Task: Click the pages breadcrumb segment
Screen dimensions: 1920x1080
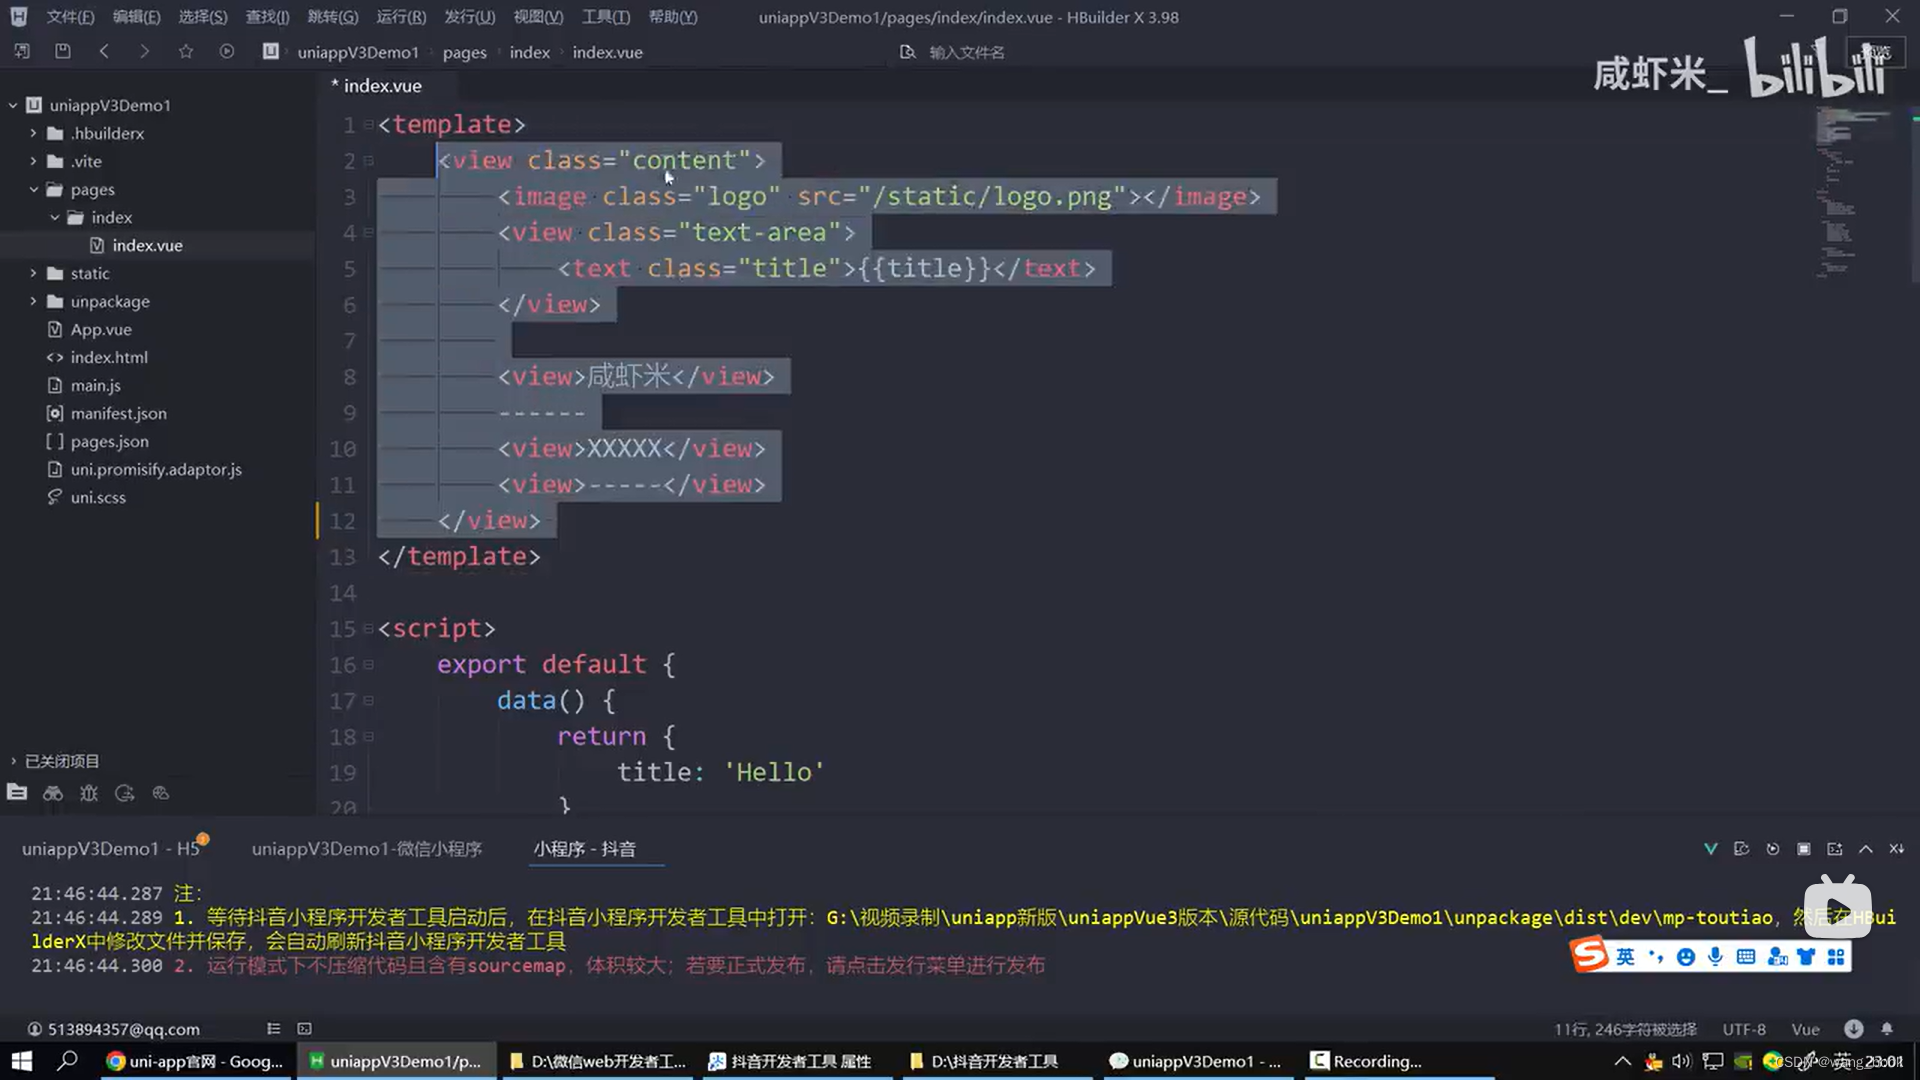Action: click(464, 52)
